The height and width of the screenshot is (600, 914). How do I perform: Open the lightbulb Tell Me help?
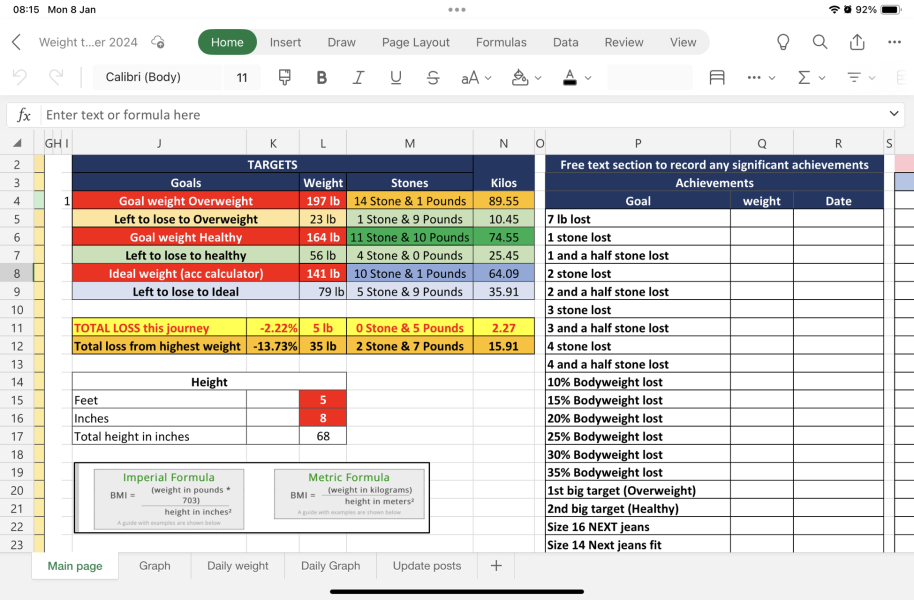783,42
